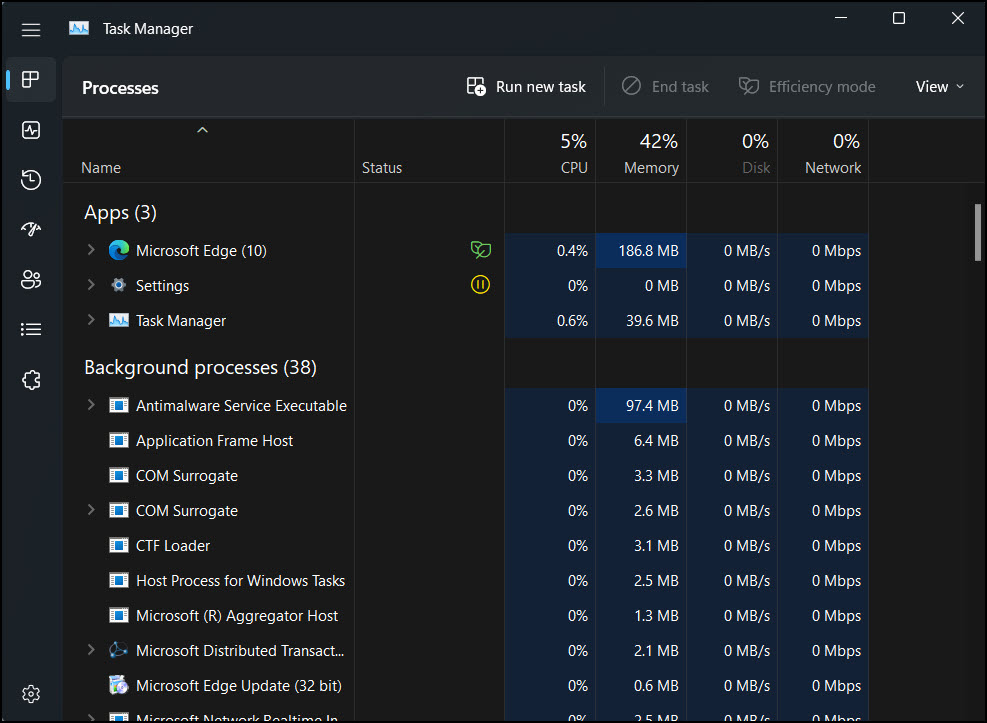The width and height of the screenshot is (987, 723).
Task: Expand the Settings app process
Action: pos(91,284)
